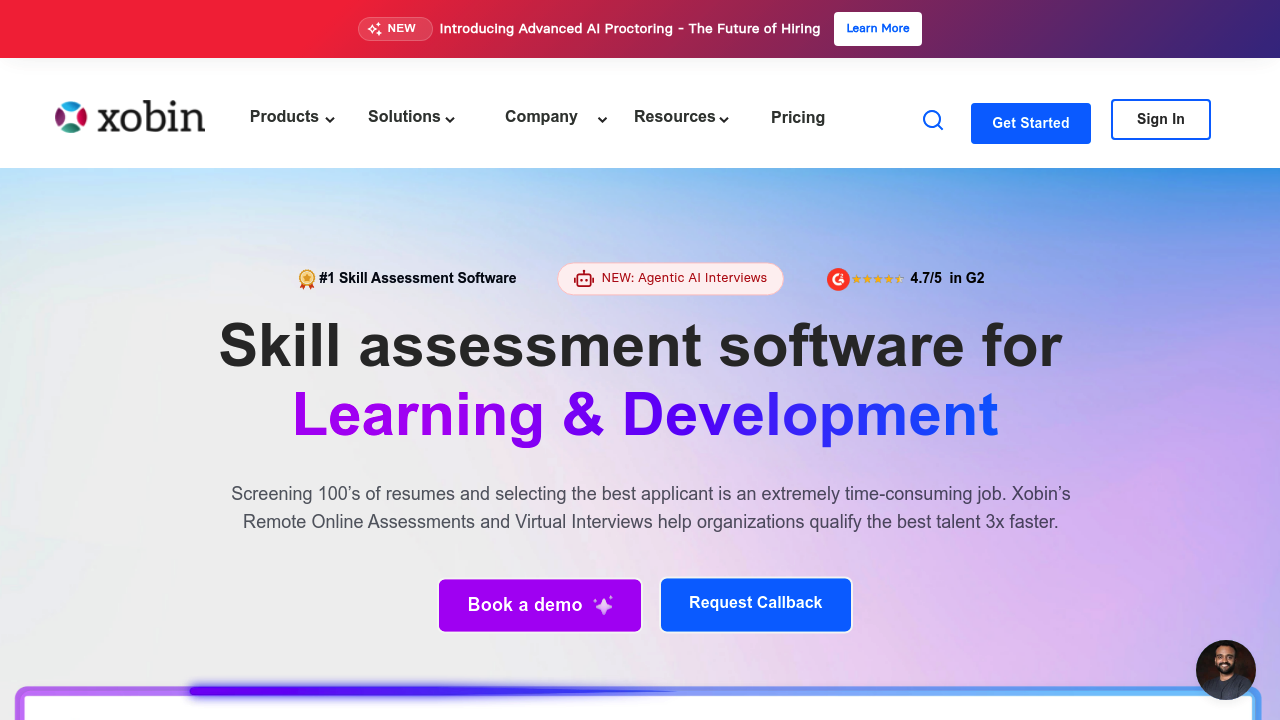
Task: Click the chevron next to Company
Action: [x=602, y=120]
